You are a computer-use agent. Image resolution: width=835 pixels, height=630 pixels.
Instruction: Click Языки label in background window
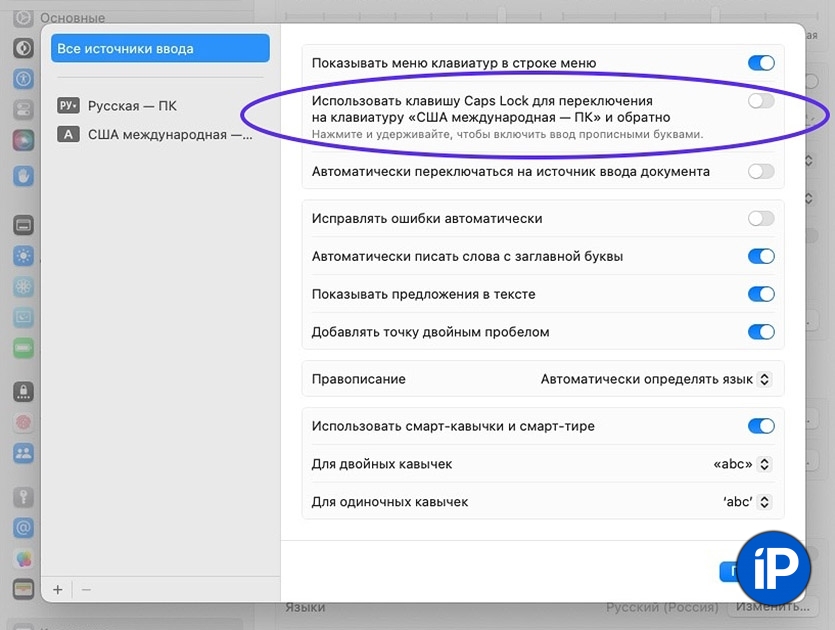coord(305,607)
